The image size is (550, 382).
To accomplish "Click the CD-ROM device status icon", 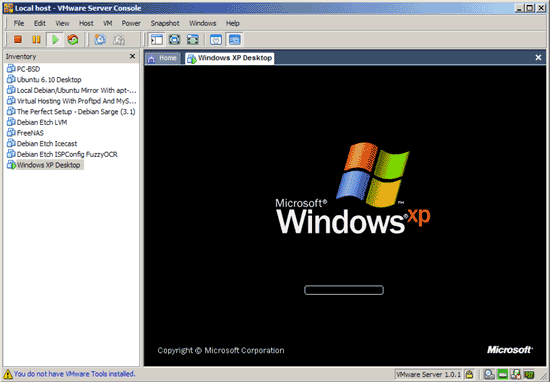I will [x=489, y=374].
